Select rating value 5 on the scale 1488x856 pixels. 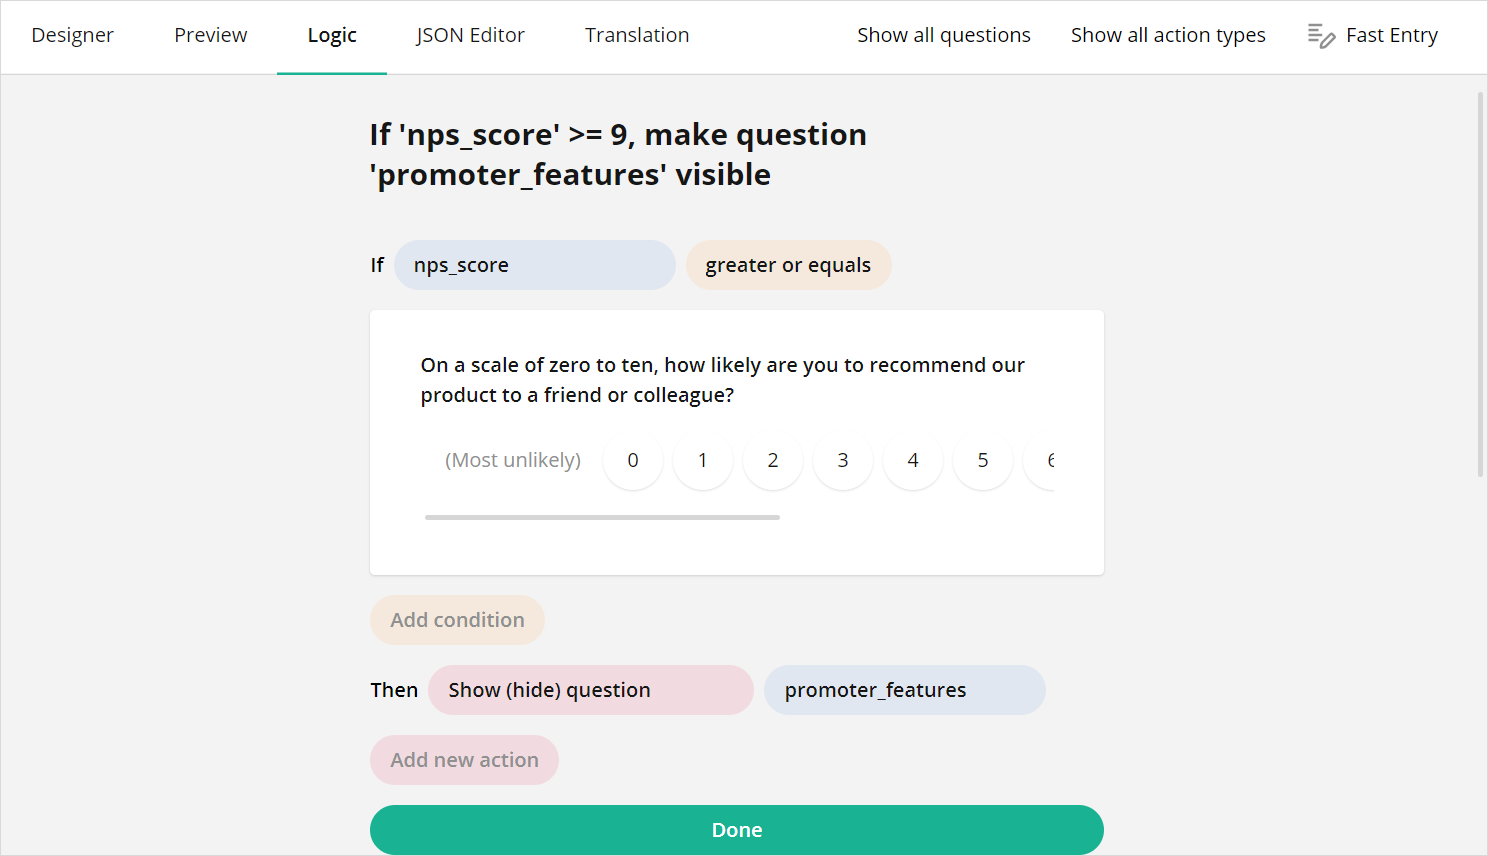(982, 460)
